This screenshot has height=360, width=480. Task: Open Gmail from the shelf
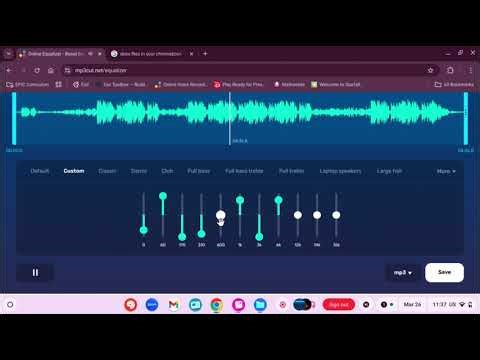[173, 305]
